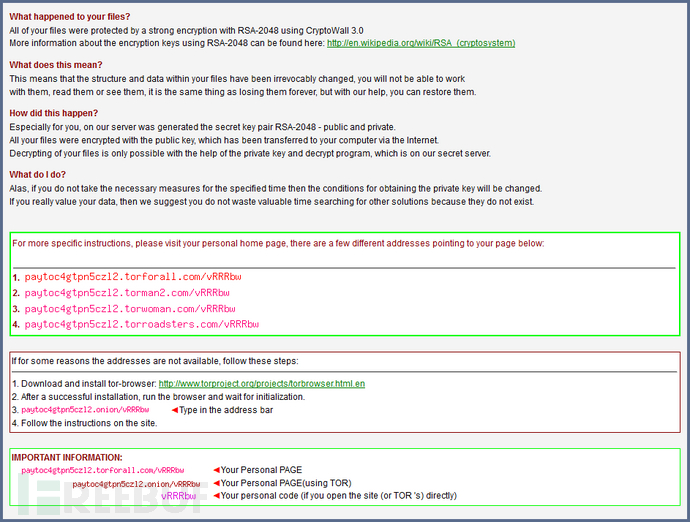Click 'Alas, if you do not take' sentence
Image resolution: width=690 pixels, height=522 pixels.
click(275, 189)
